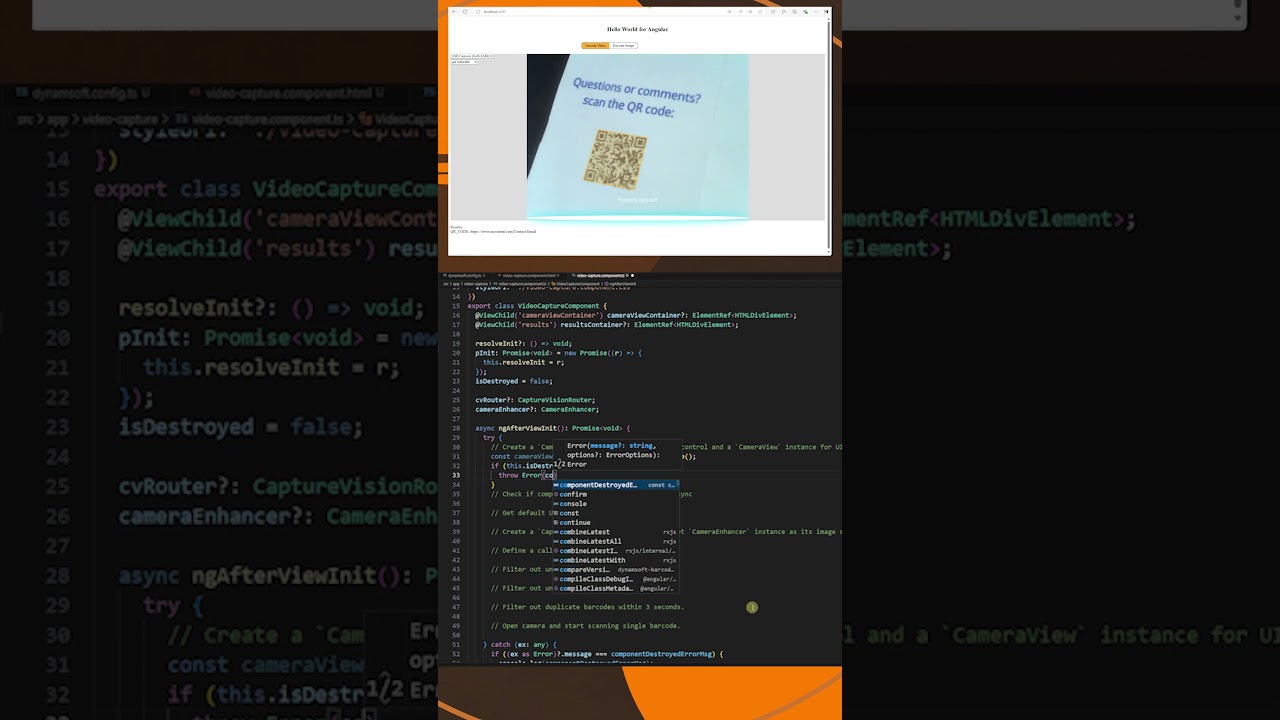
Task: Choose the continue keyword suggestion
Action: 616,523
